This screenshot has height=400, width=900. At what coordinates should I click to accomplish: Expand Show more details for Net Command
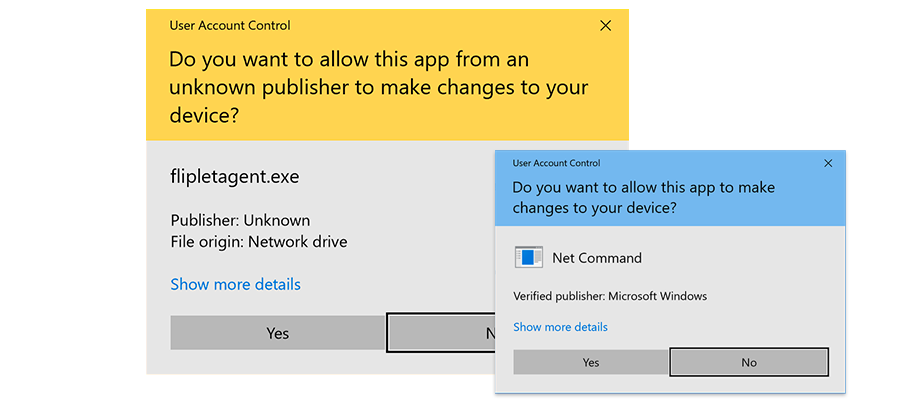(x=560, y=327)
